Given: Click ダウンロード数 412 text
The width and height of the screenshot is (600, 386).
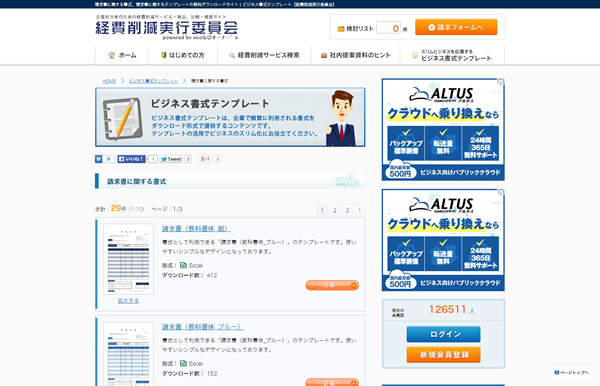Looking at the screenshot, I should pyautogui.click(x=189, y=275).
